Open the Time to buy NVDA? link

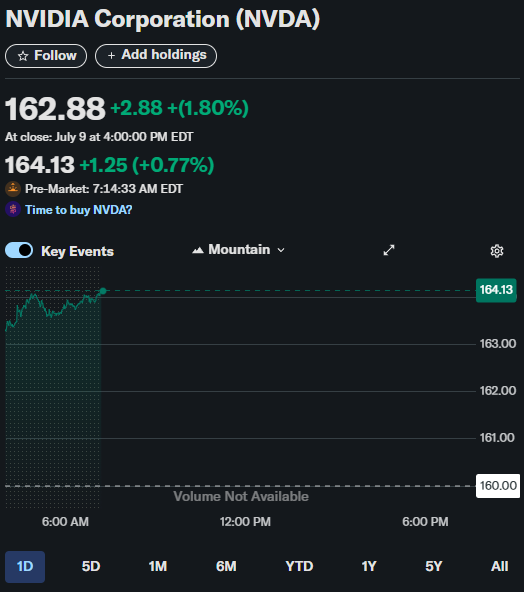pos(79,210)
